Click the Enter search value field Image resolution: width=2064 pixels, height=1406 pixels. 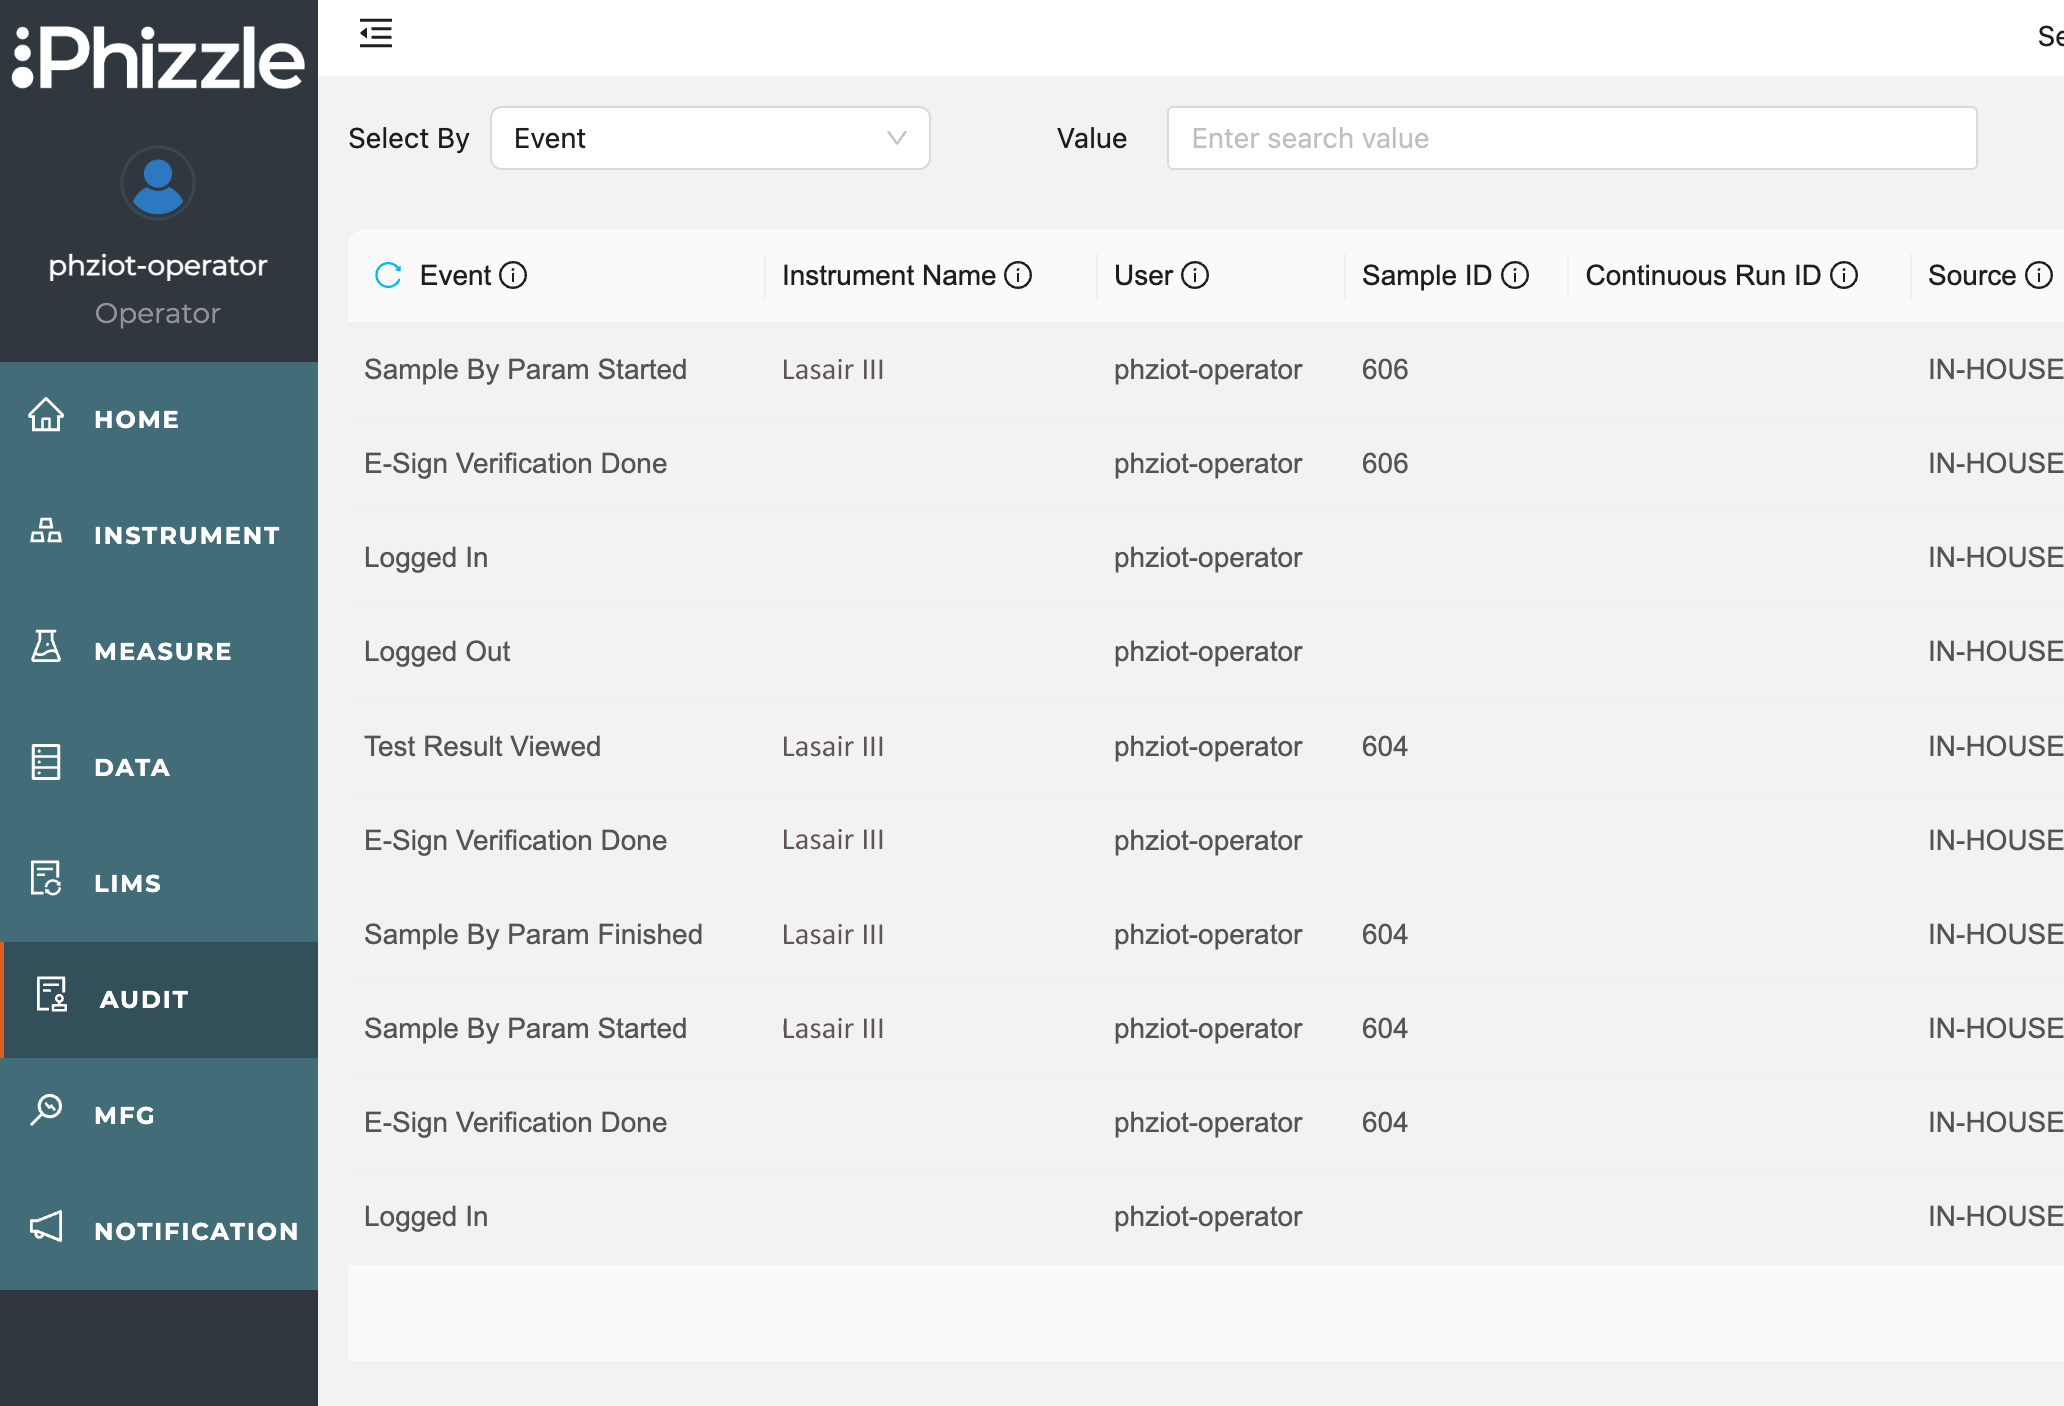click(x=1570, y=138)
